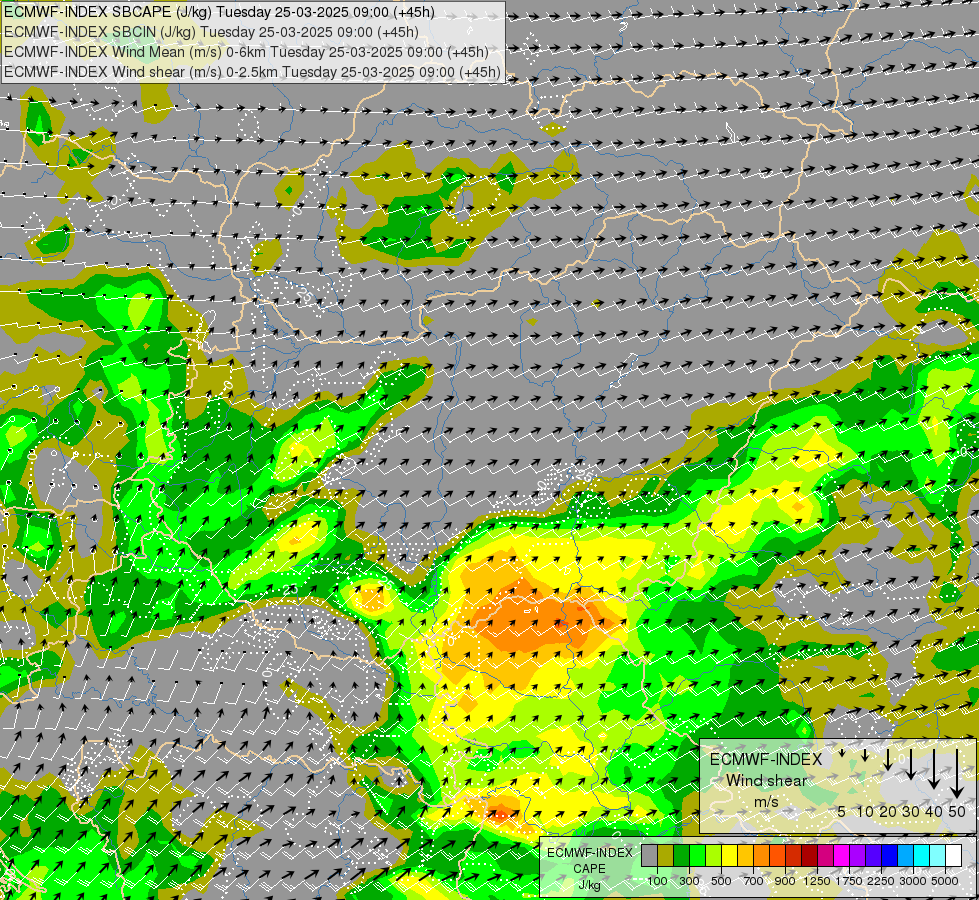Click the SBCIN (J/kg) title line

coord(211,32)
